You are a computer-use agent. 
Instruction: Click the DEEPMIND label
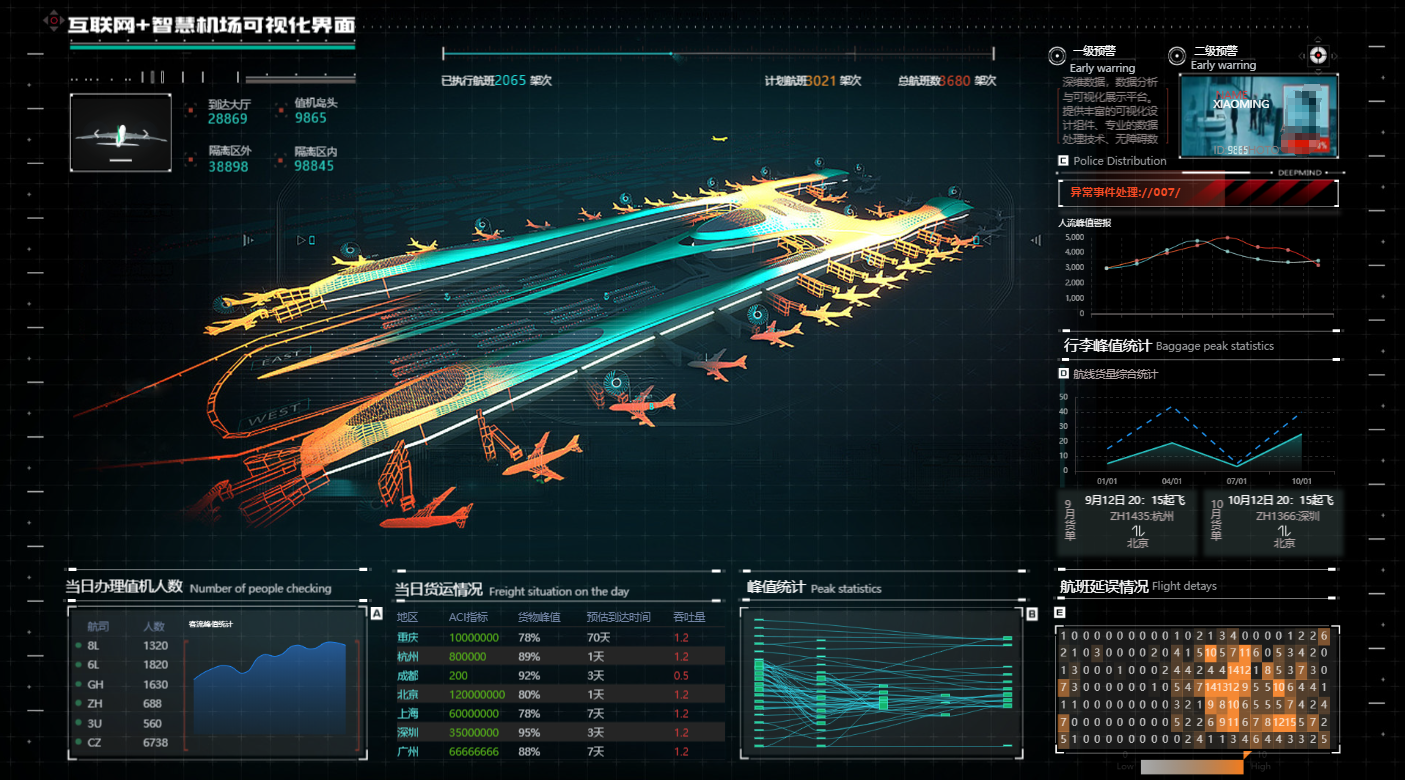click(x=1300, y=173)
